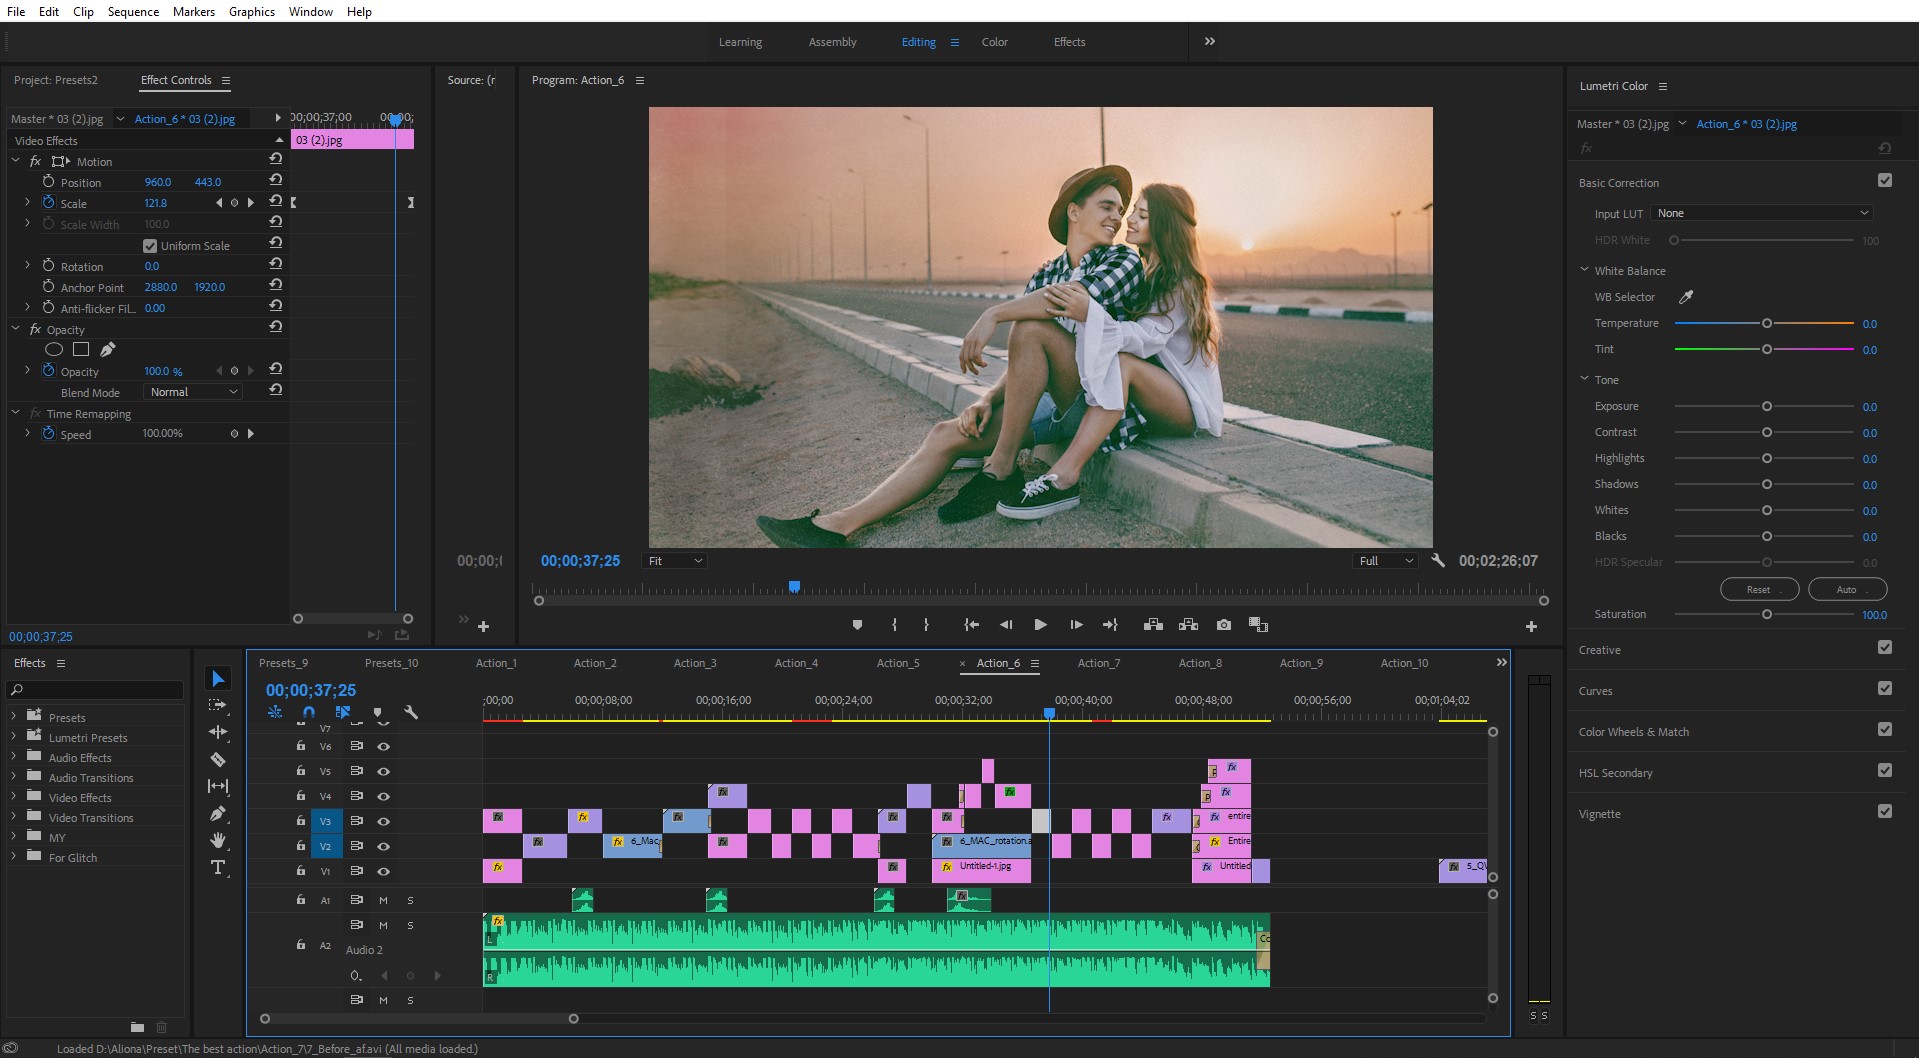
Task: Select the Hand tool
Action: click(217, 840)
